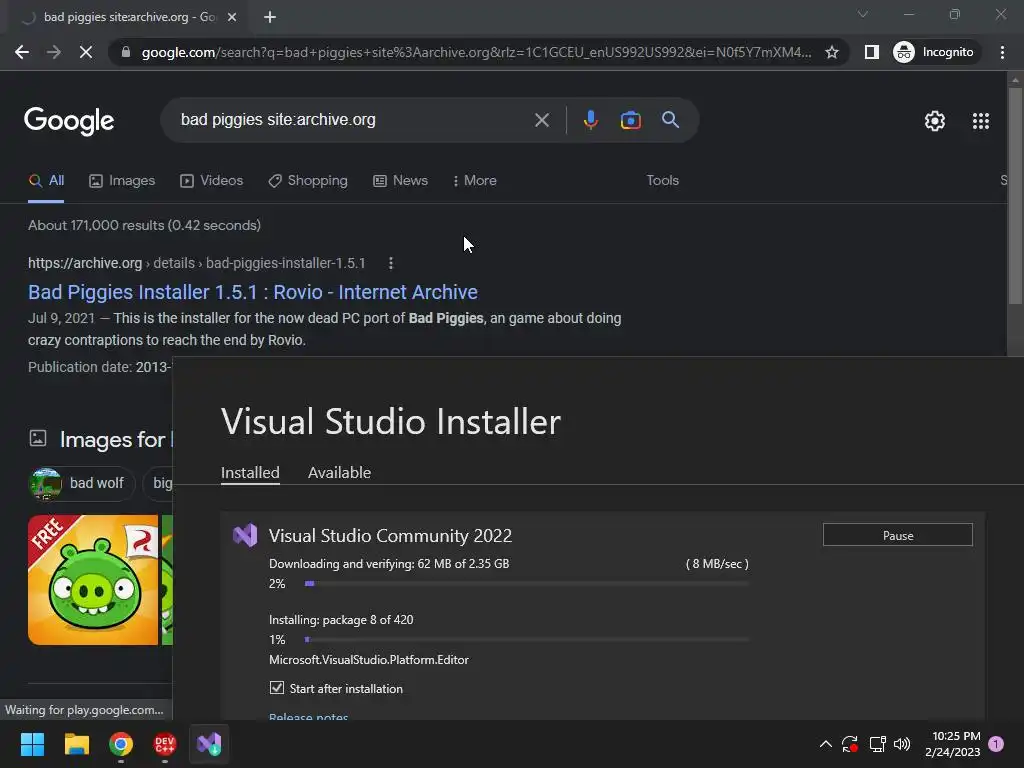Show hidden tray icons chevron
This screenshot has height=768, width=1024.
click(x=825, y=744)
